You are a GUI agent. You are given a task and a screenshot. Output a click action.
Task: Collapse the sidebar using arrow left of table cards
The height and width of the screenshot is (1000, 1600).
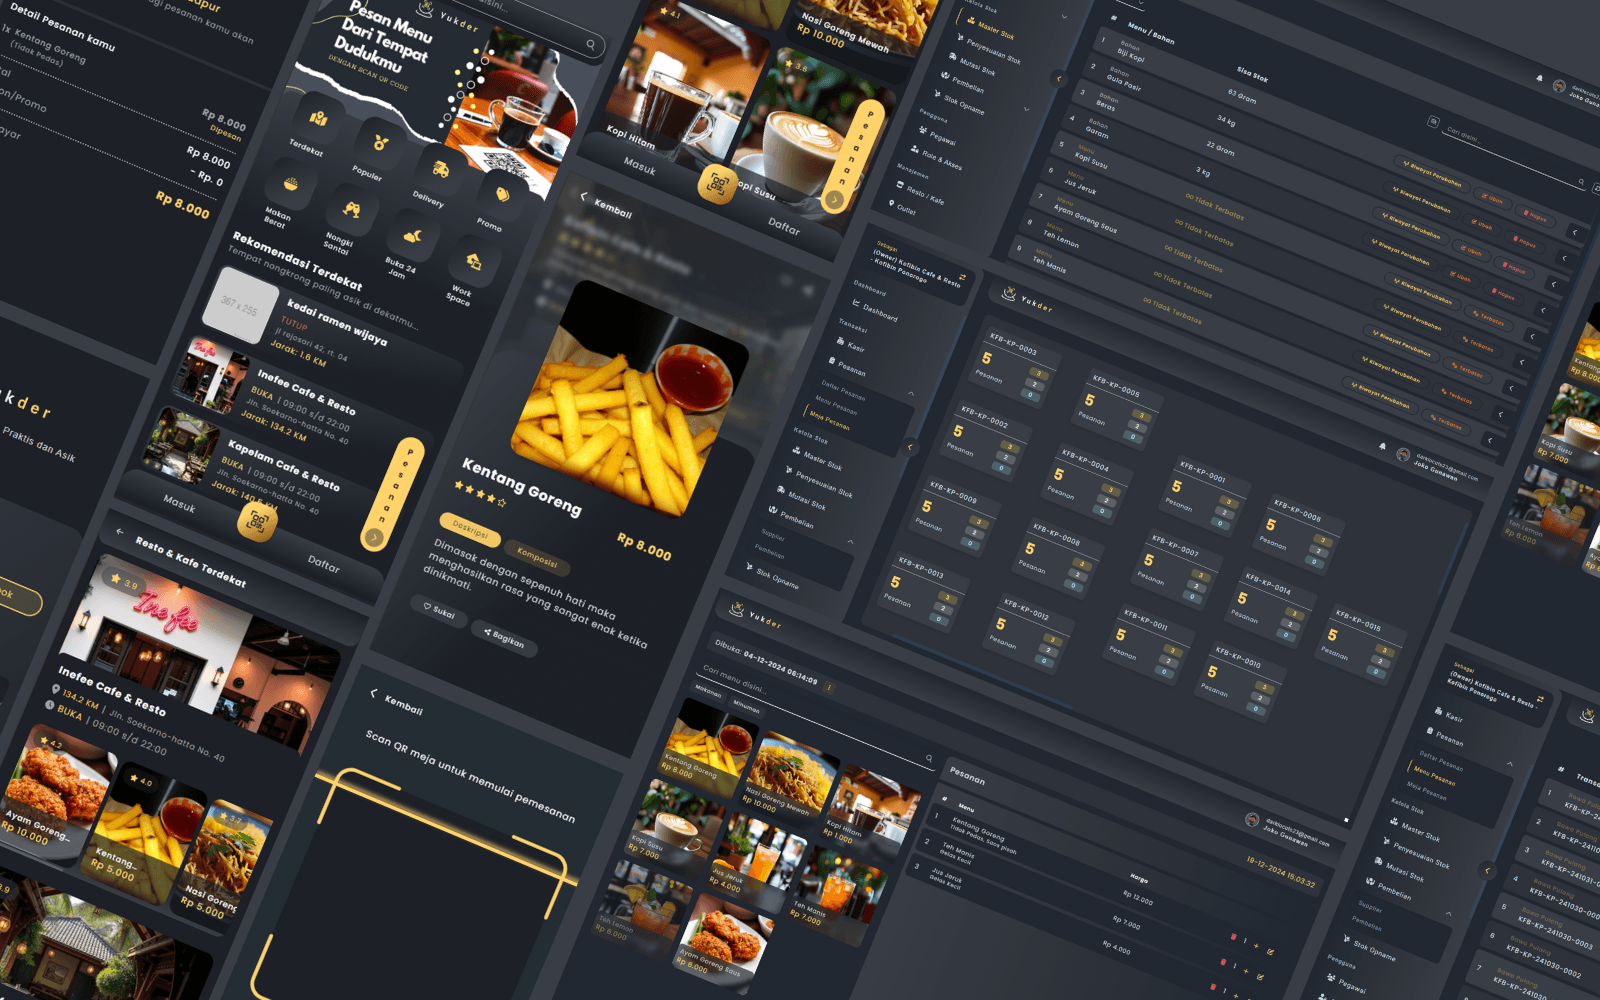coord(910,447)
